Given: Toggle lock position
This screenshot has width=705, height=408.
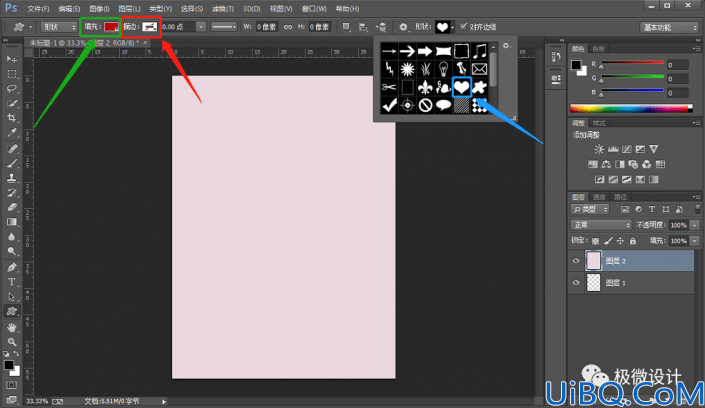Looking at the screenshot, I should click(620, 241).
